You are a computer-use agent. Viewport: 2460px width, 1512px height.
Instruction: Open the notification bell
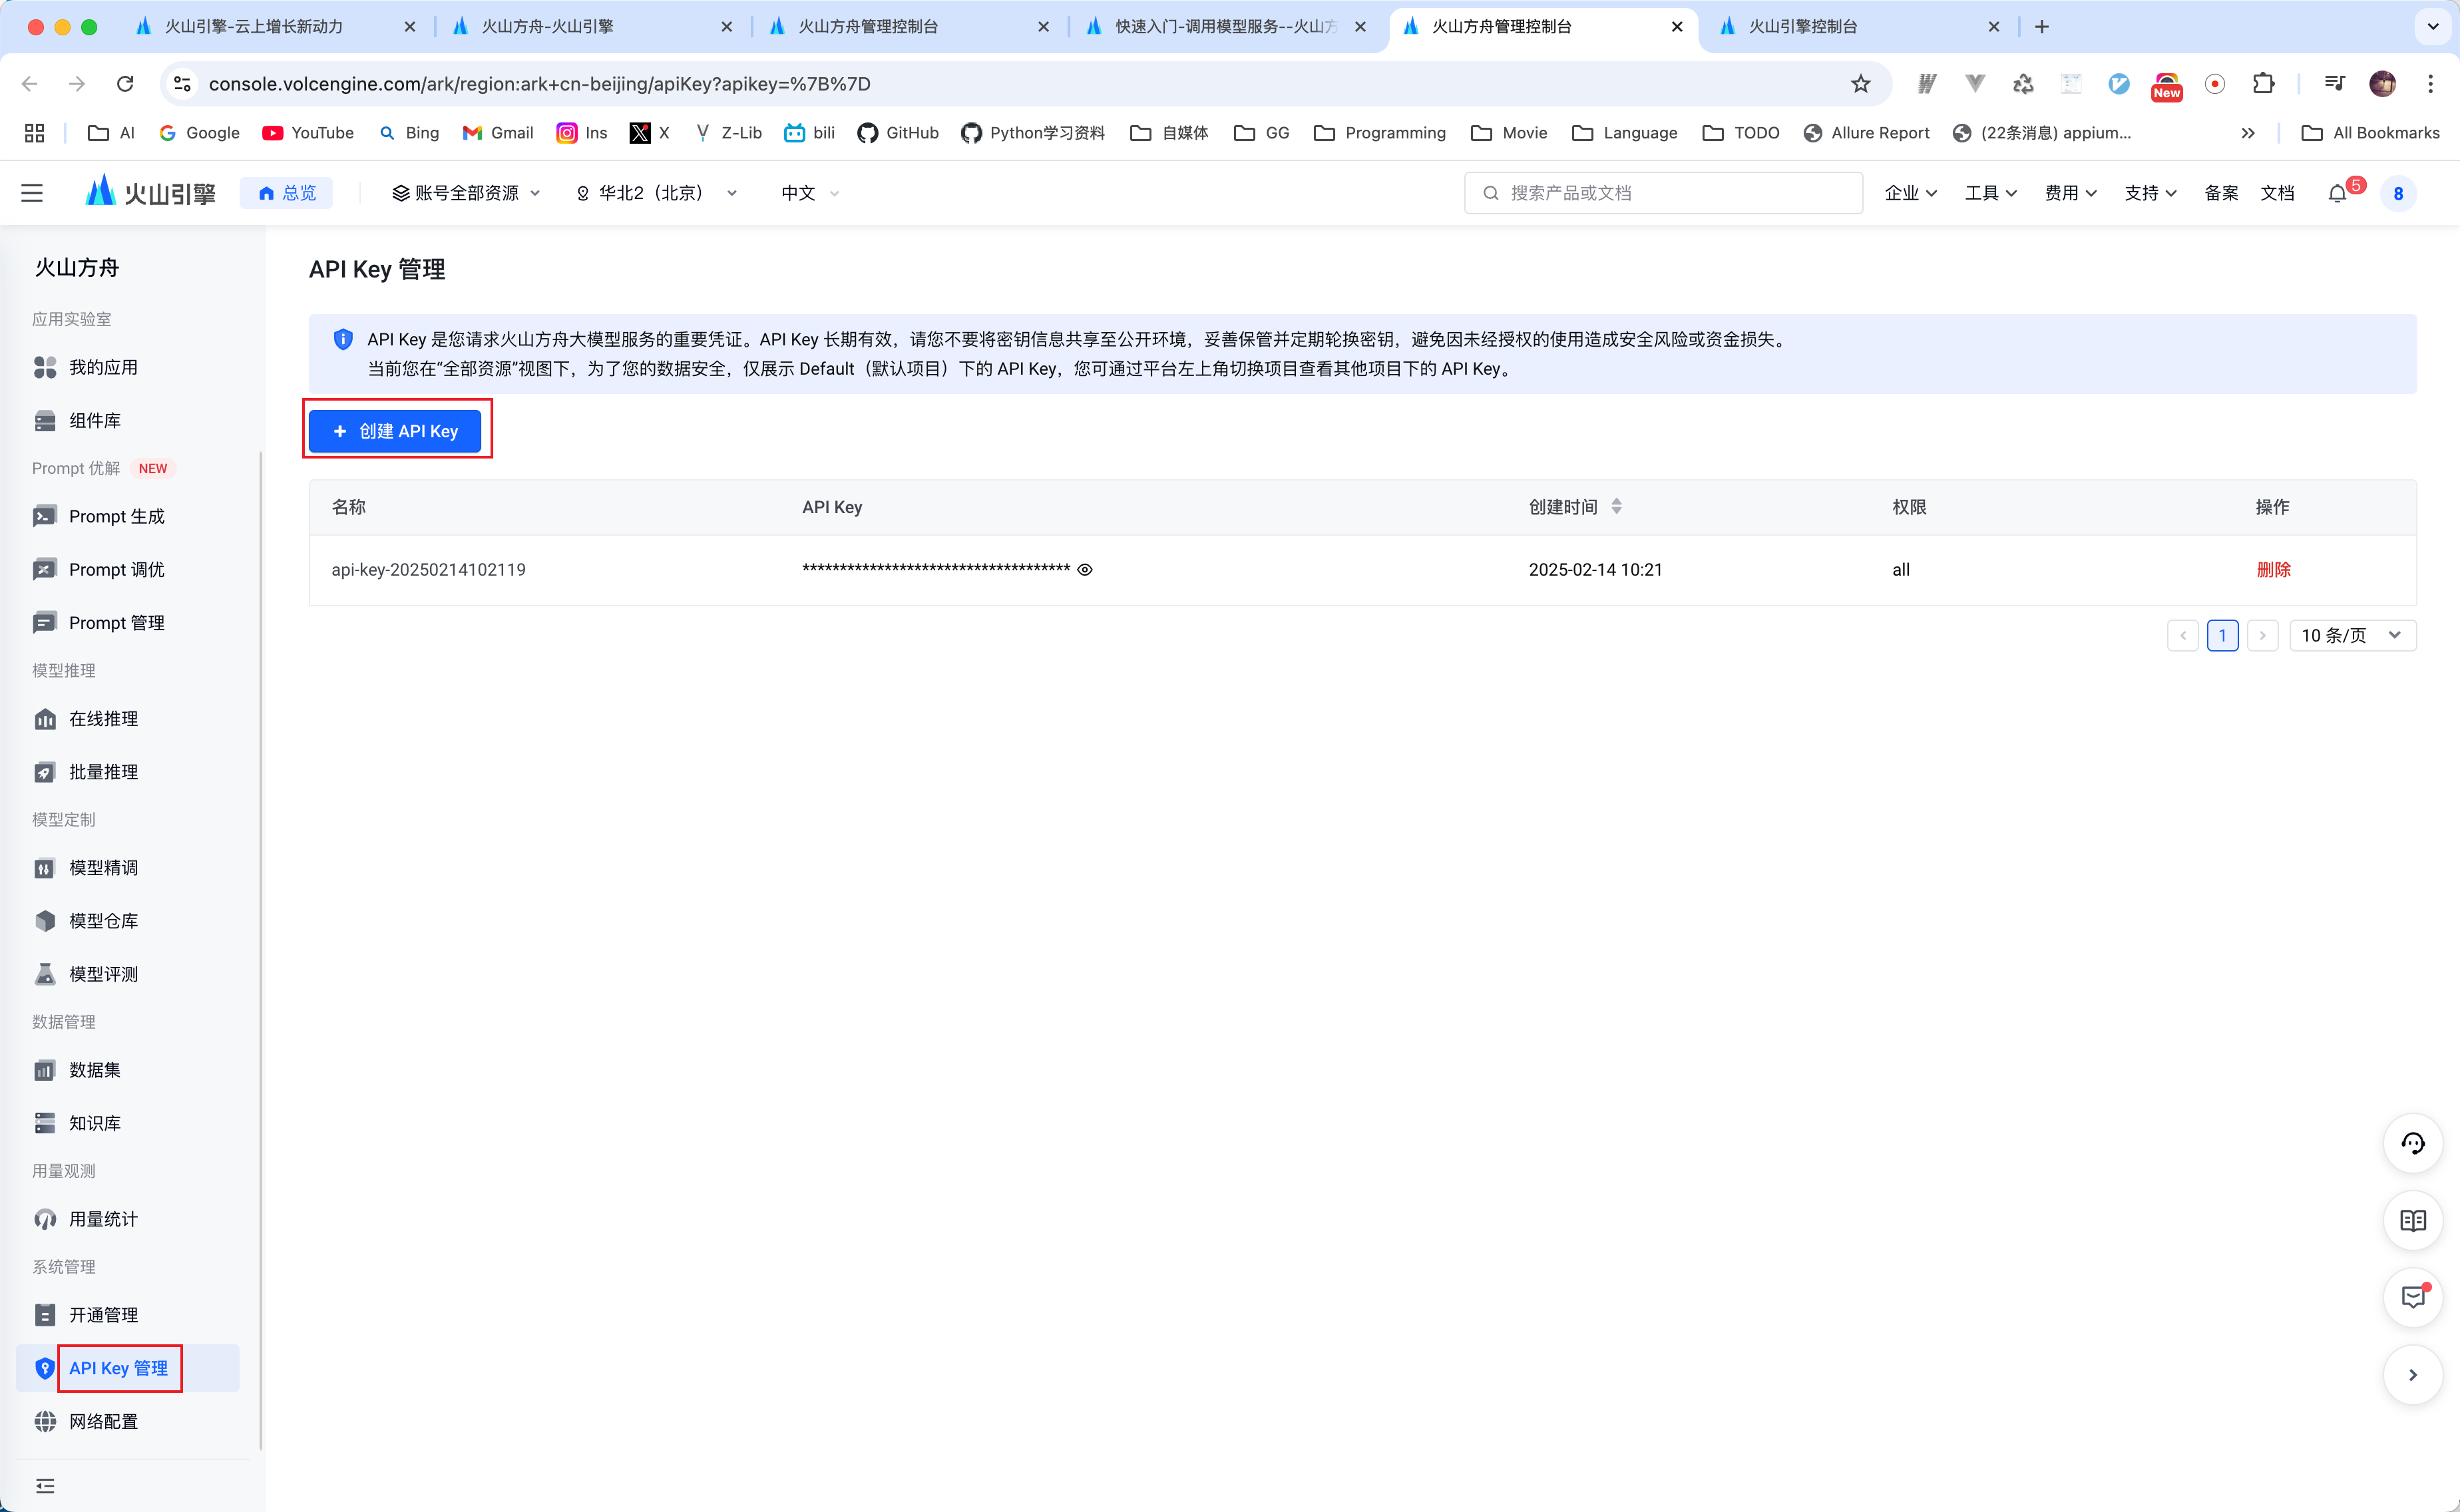[2337, 194]
